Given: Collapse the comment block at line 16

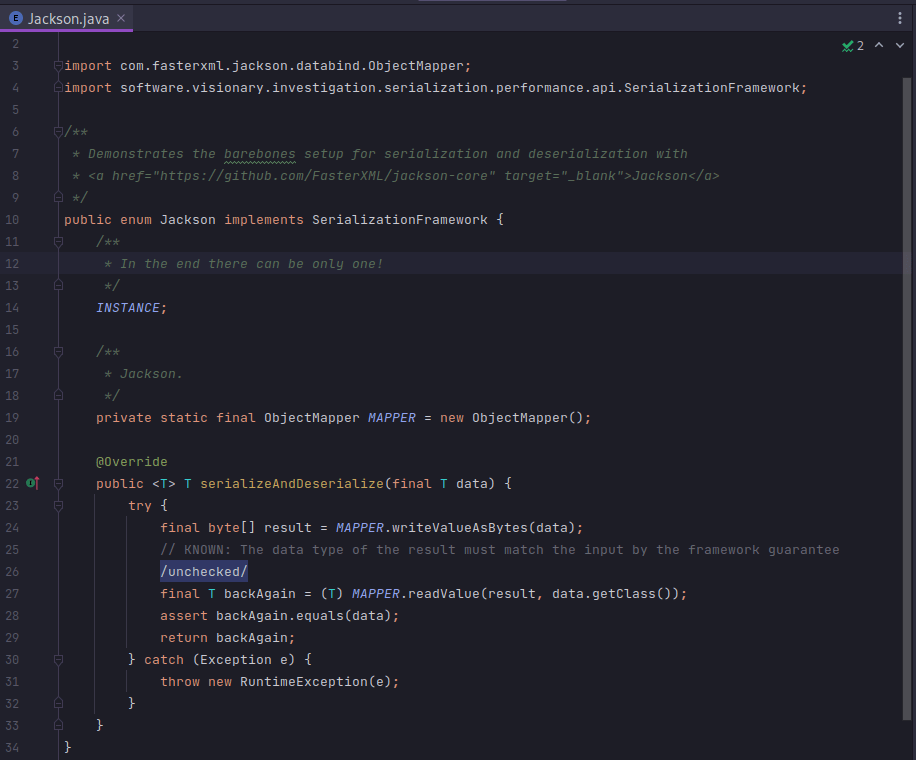Looking at the screenshot, I should click(58, 351).
